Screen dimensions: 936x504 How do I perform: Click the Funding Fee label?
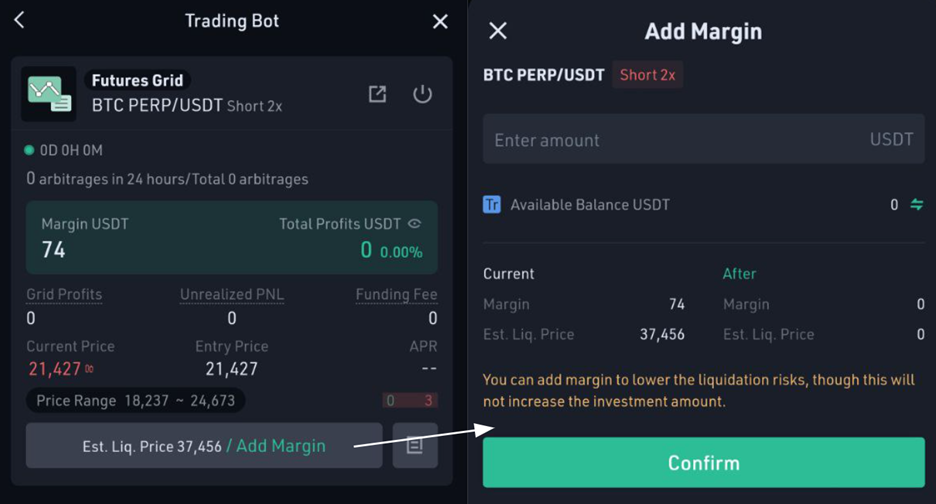coord(396,294)
